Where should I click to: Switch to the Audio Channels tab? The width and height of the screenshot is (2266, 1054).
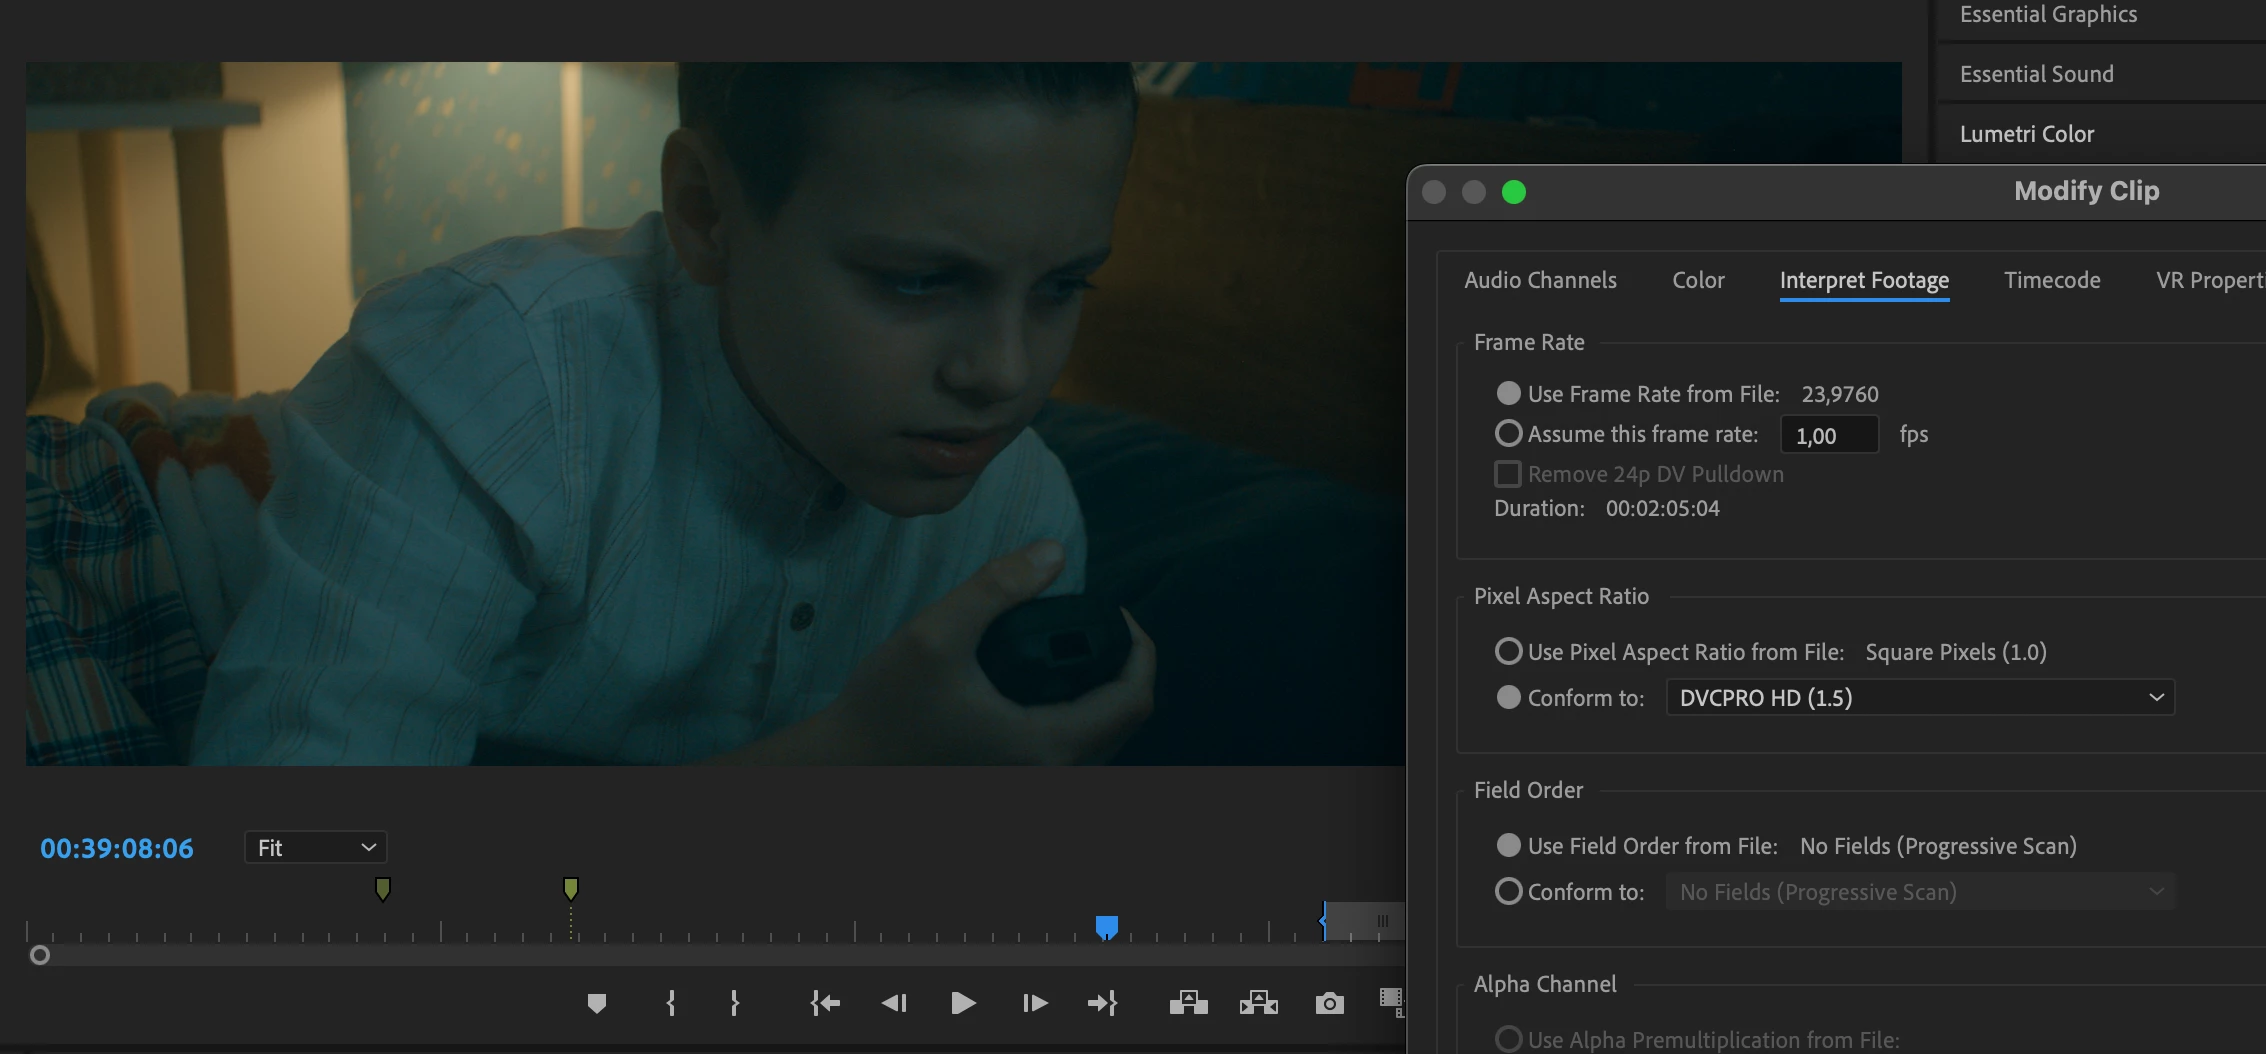[x=1540, y=280]
